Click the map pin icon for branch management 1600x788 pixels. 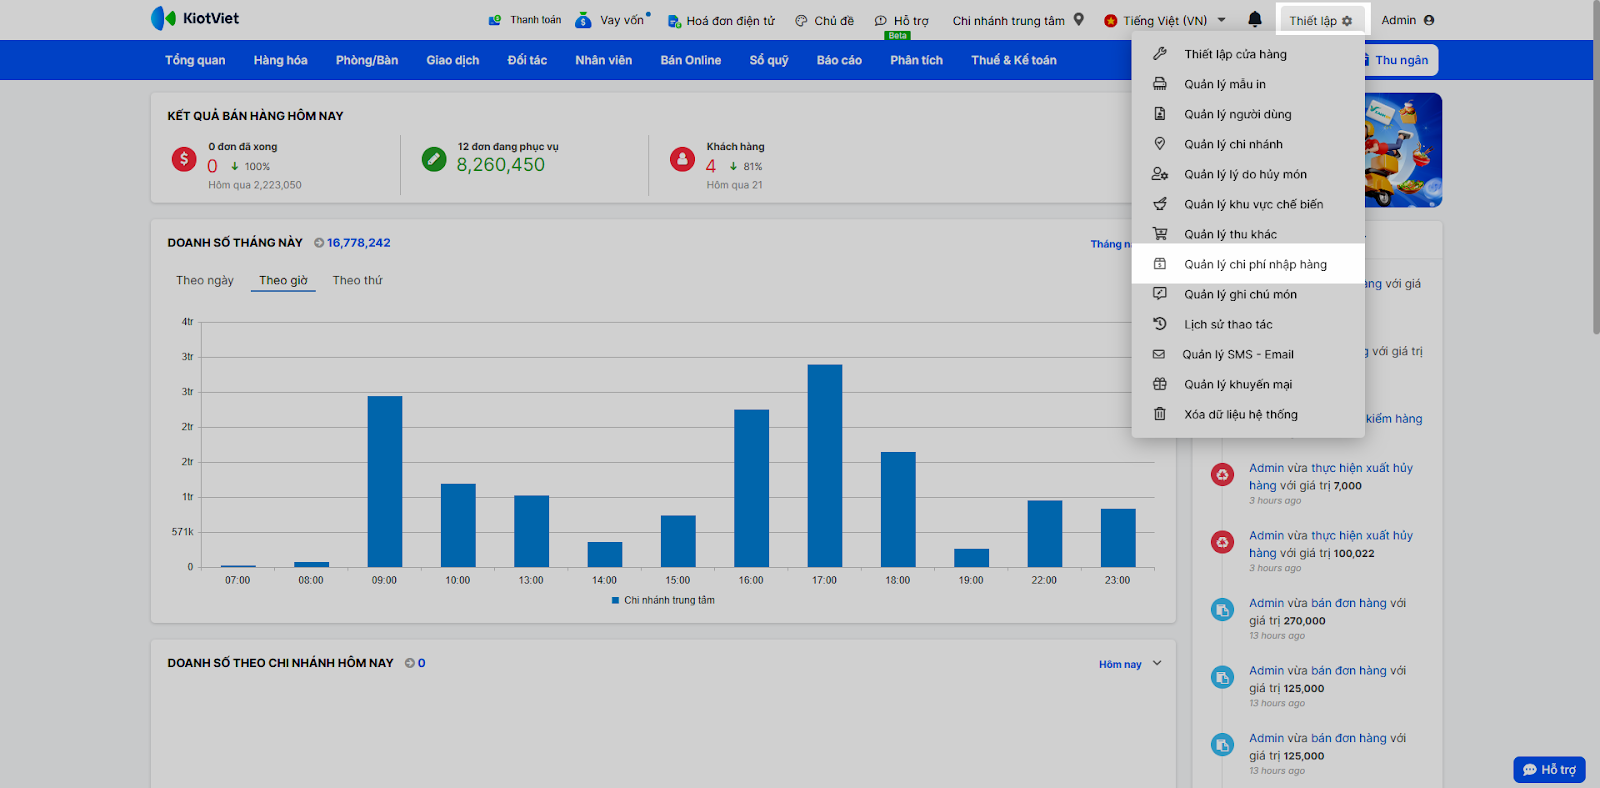pyautogui.click(x=1160, y=144)
